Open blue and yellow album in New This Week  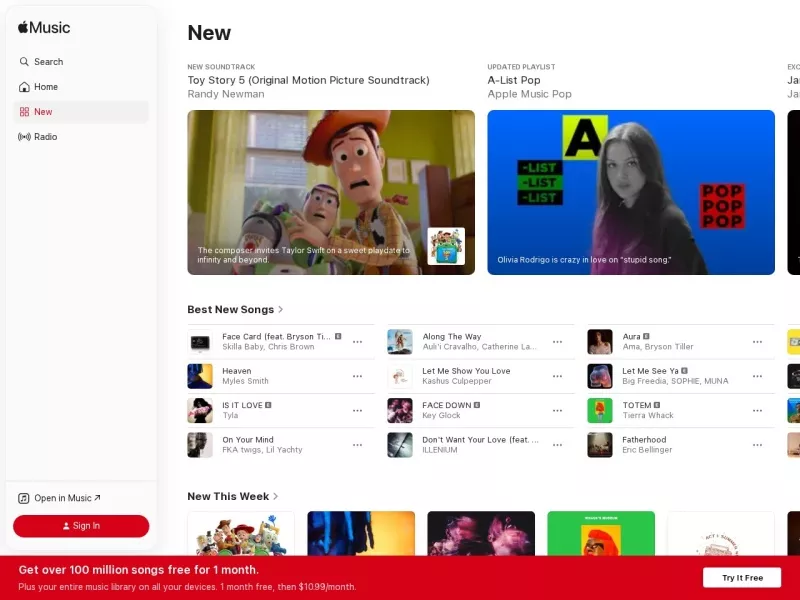click(361, 533)
